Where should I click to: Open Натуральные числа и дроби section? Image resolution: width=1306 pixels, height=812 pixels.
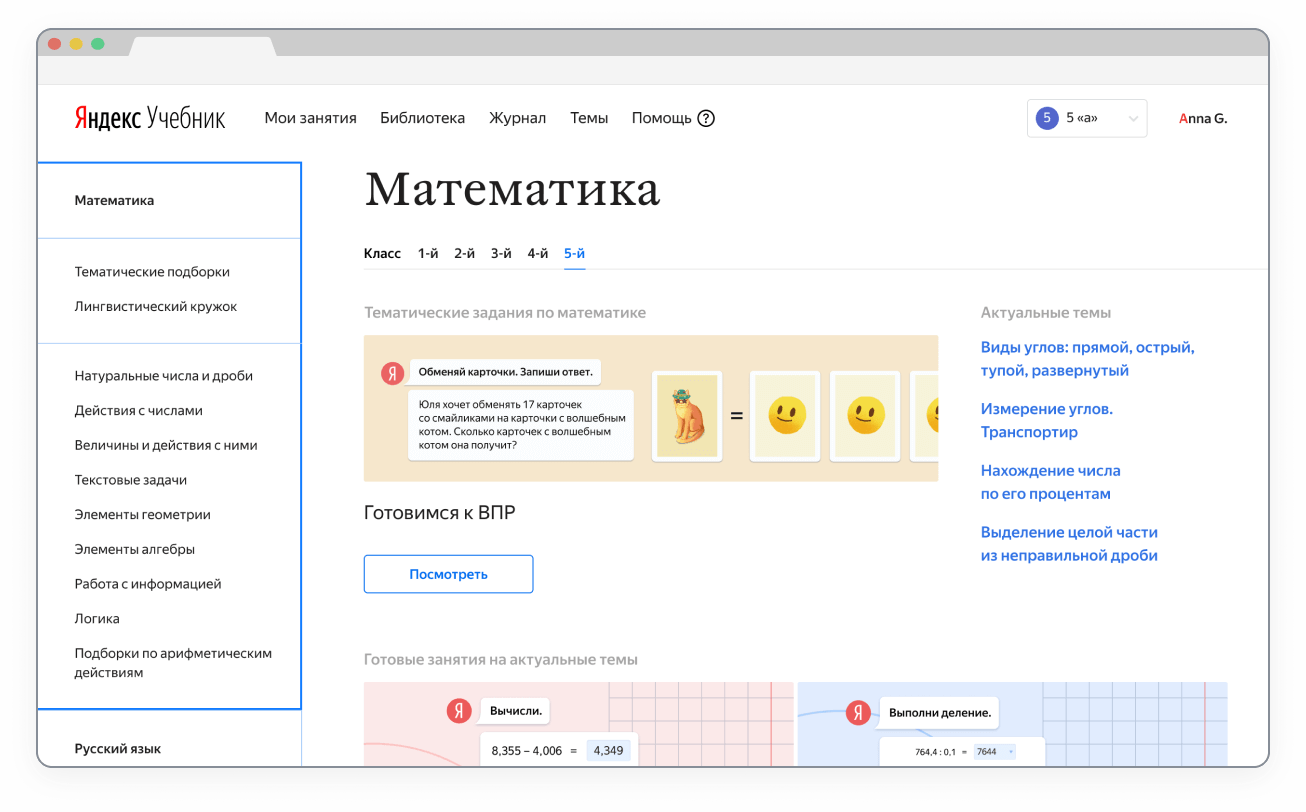[164, 376]
